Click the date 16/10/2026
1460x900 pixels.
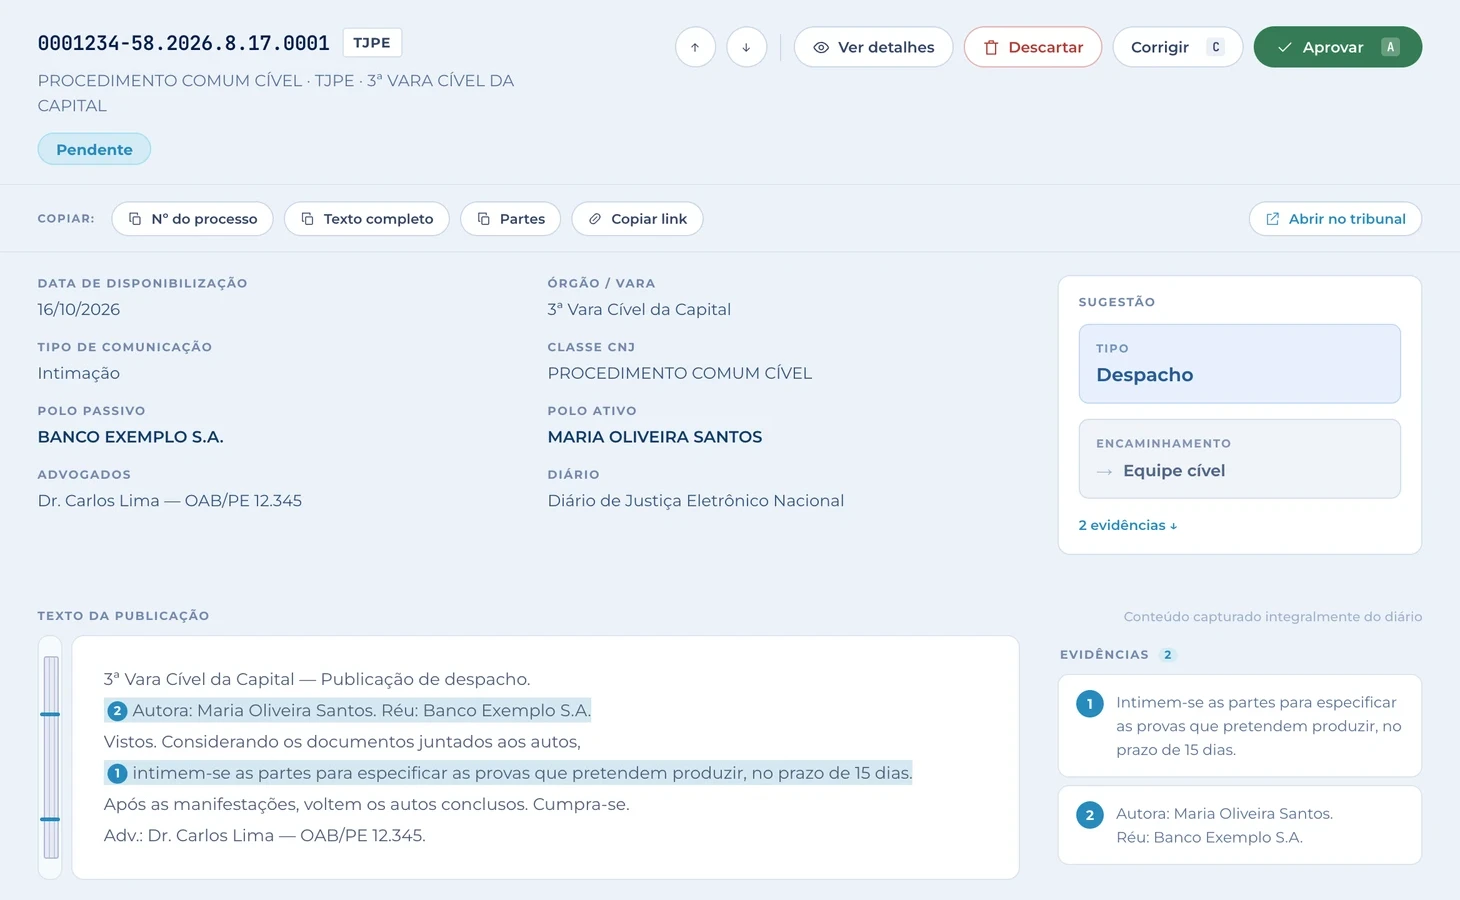click(x=79, y=309)
